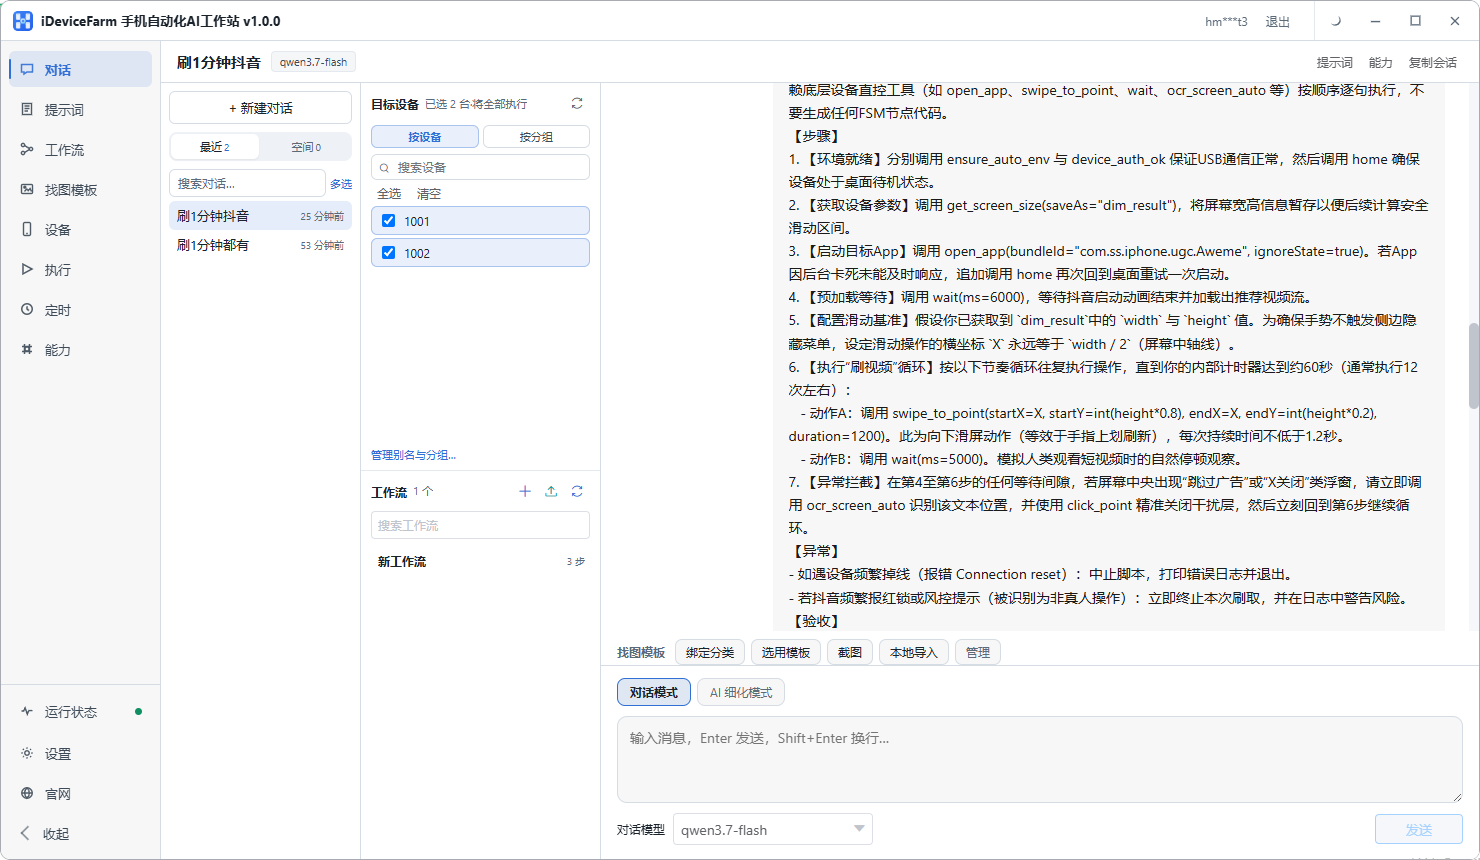Click the 选用模板 button

[x=786, y=652]
